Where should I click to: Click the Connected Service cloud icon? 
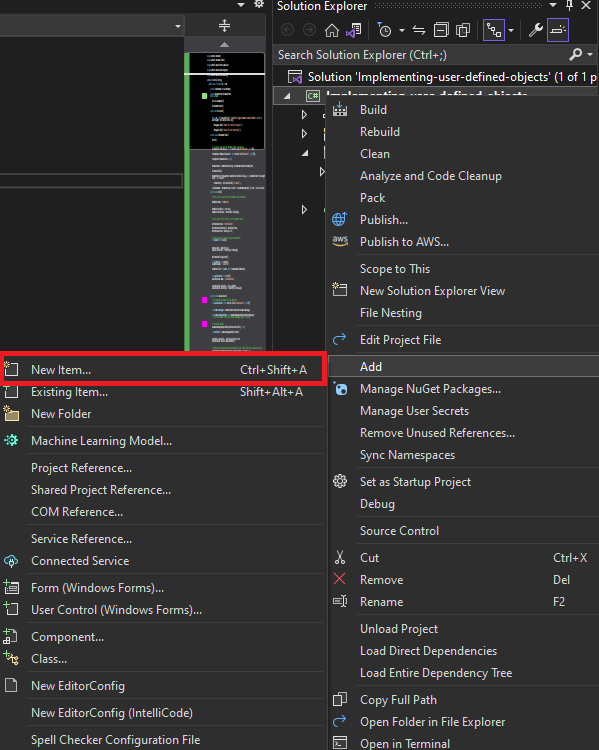11,561
